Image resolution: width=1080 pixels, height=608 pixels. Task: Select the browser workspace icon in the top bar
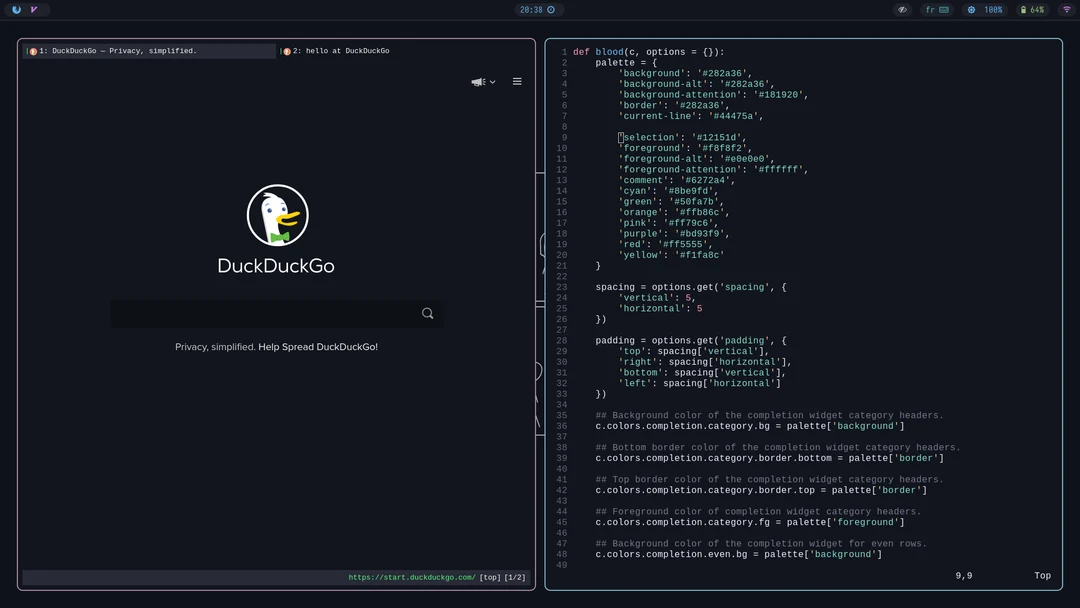tap(14, 9)
